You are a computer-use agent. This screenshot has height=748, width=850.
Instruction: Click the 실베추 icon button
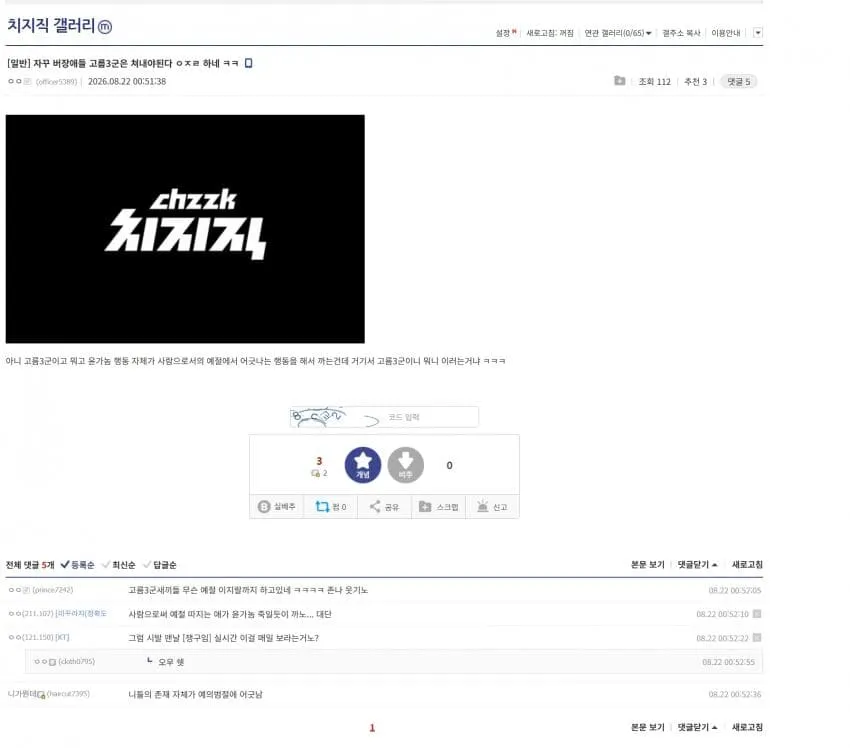(276, 506)
